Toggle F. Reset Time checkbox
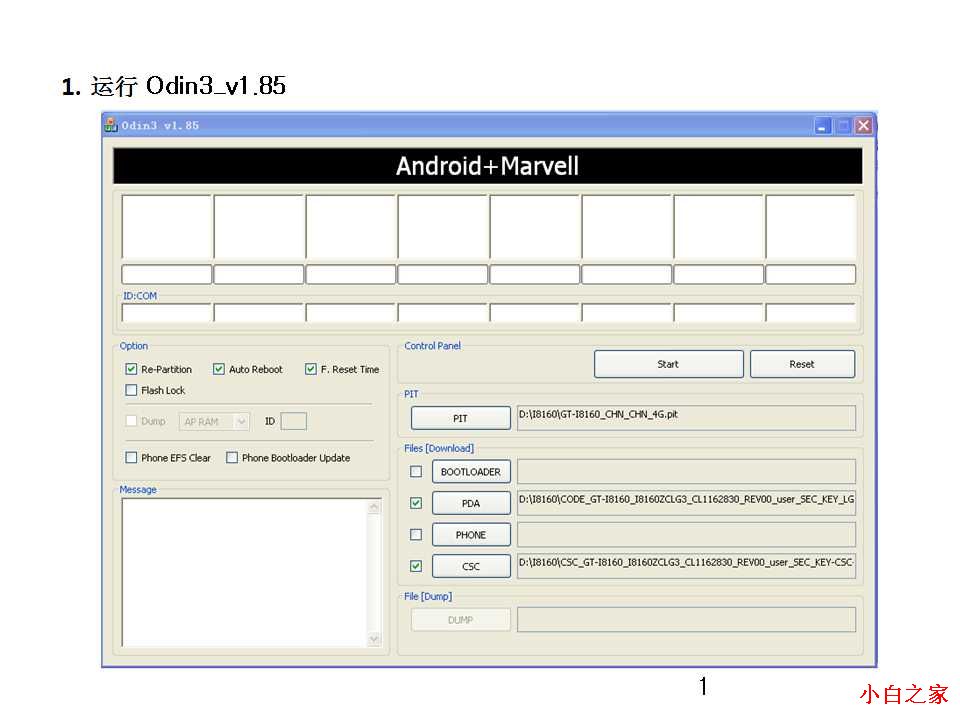 click(x=311, y=369)
